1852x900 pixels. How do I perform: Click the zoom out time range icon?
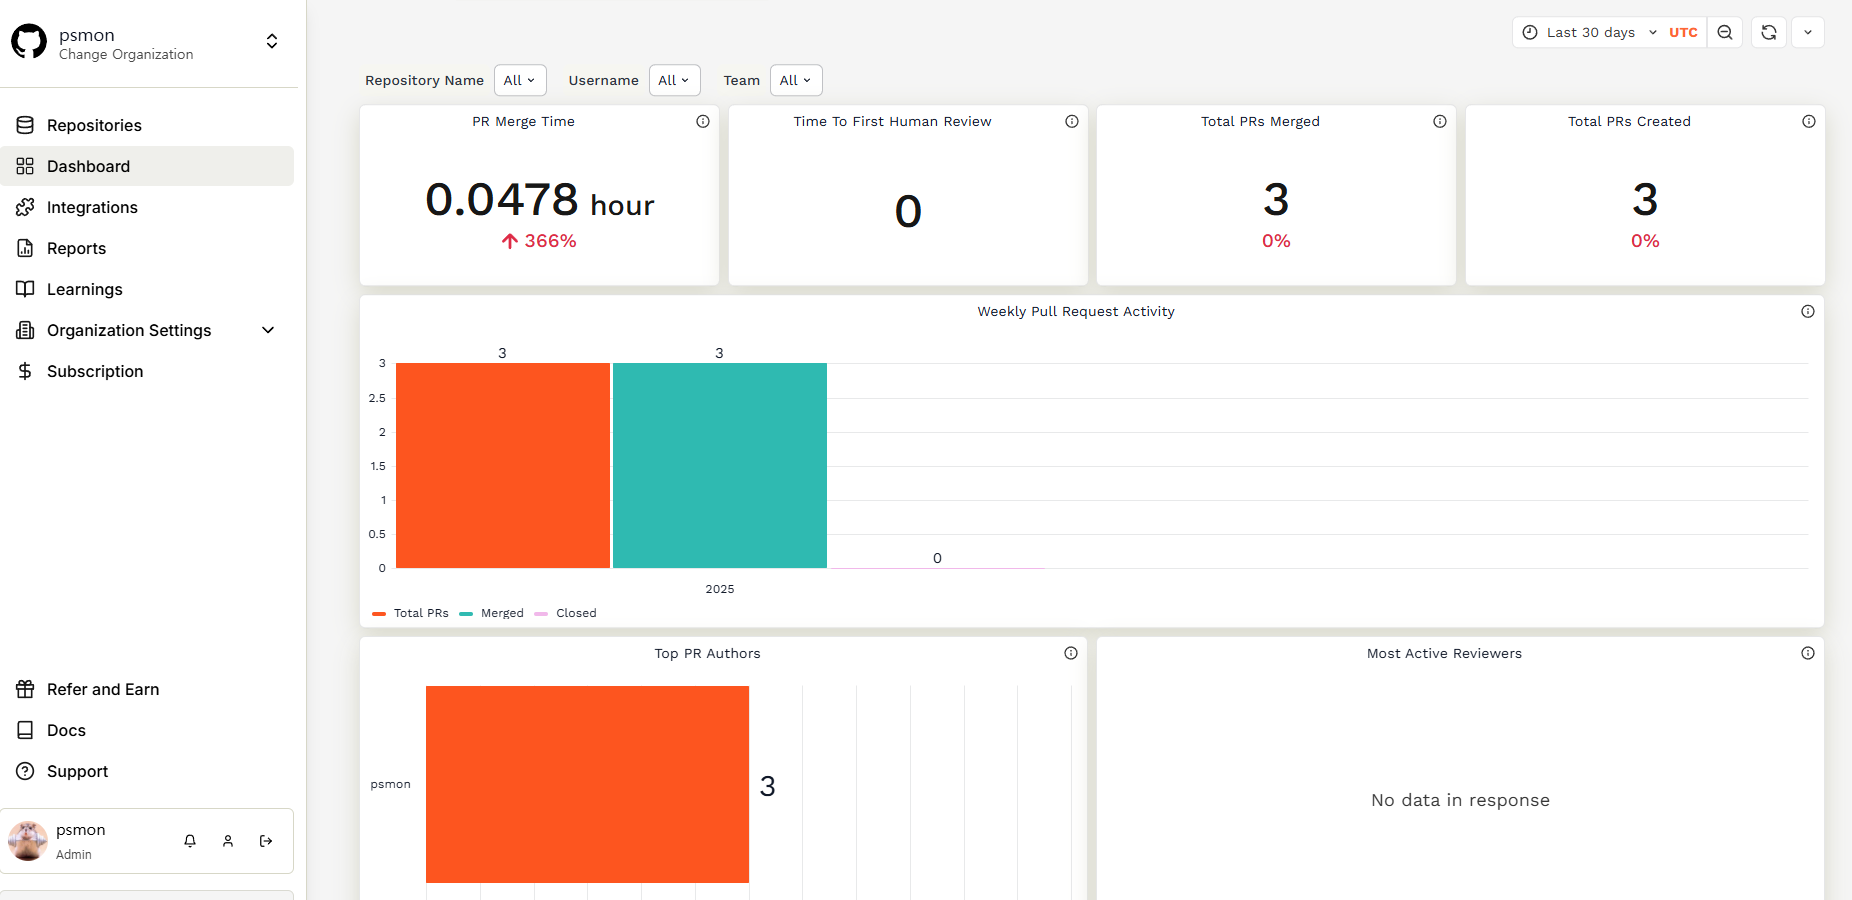(x=1725, y=32)
